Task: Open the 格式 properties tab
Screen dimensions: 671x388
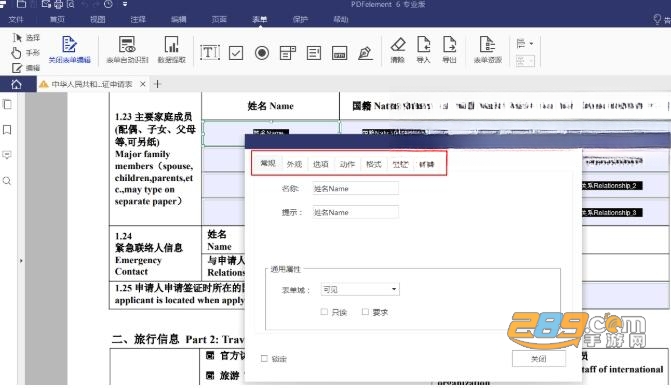Action: (x=374, y=164)
